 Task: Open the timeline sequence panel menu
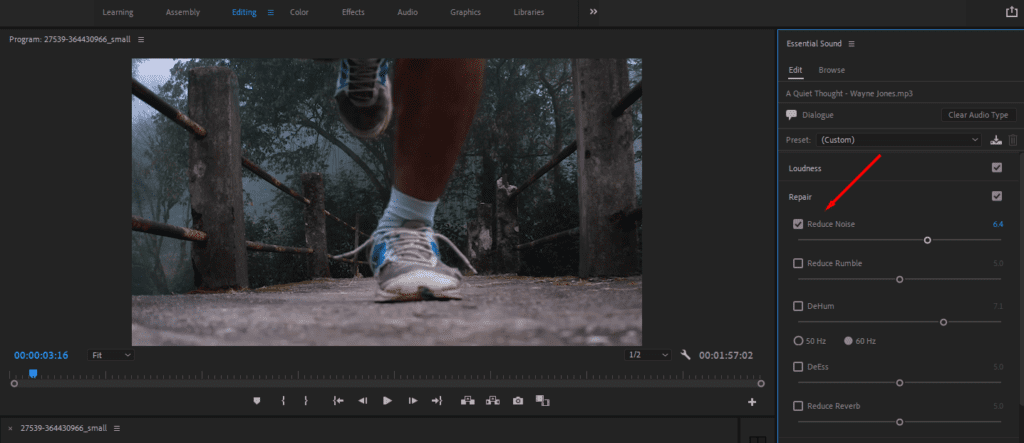[x=118, y=429]
